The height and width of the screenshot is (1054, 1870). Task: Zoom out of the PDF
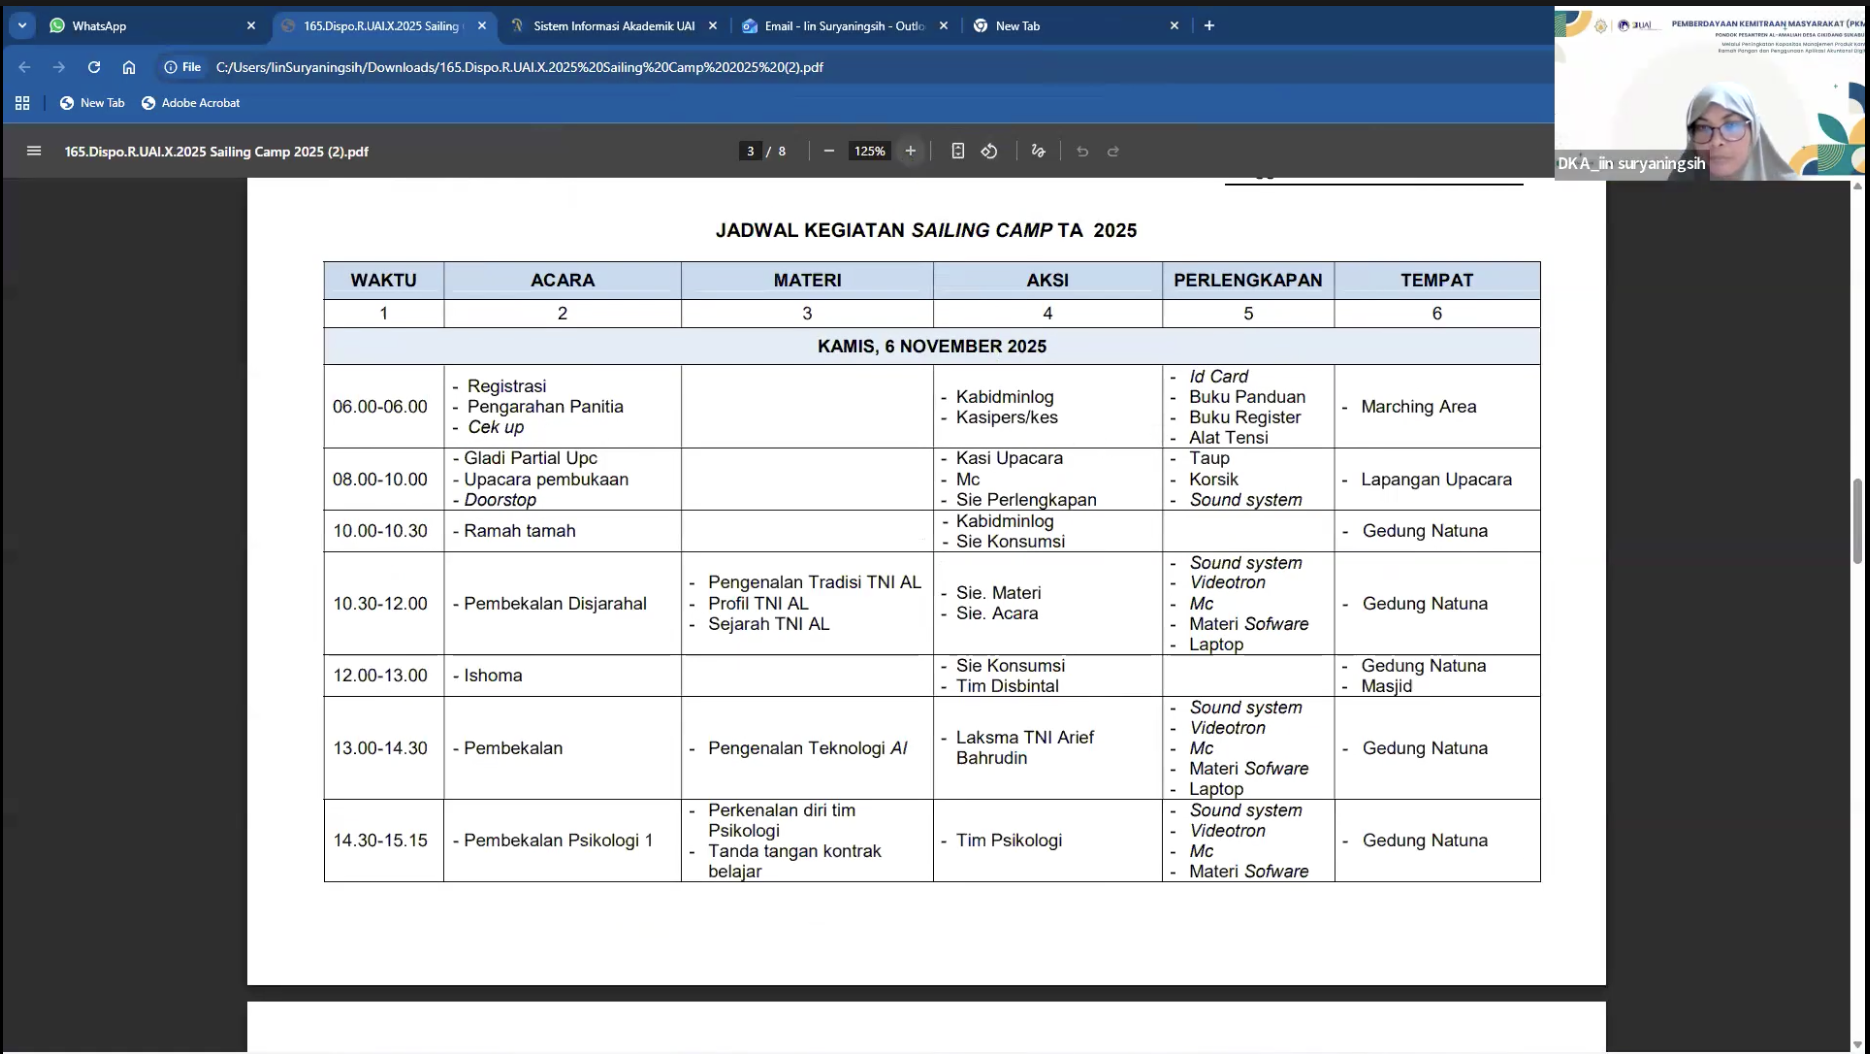(x=828, y=151)
